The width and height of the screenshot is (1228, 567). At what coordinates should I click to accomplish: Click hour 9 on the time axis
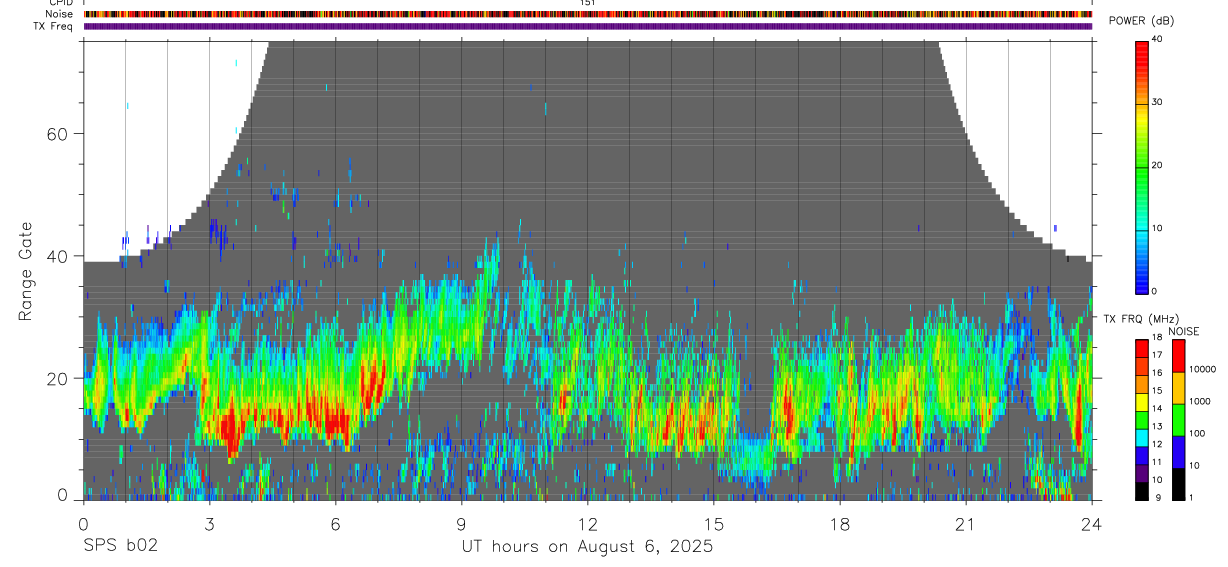pos(461,523)
